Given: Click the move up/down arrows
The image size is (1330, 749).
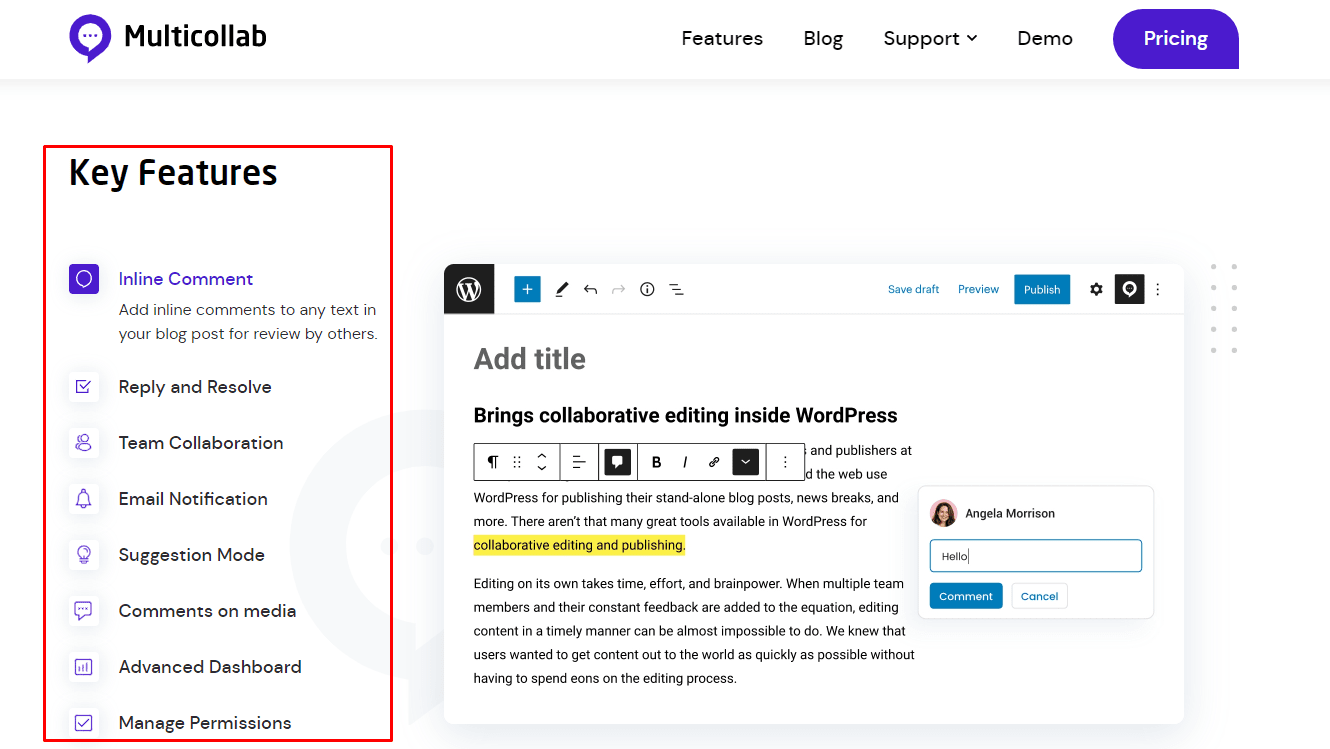Looking at the screenshot, I should click(542, 462).
